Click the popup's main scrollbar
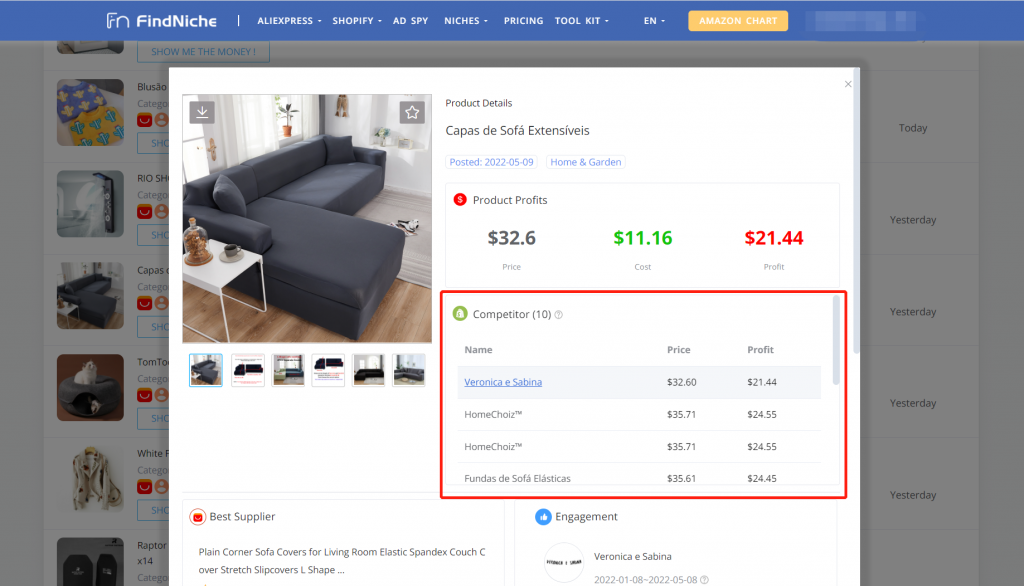This screenshot has height=586, width=1024. pyautogui.click(x=856, y=209)
